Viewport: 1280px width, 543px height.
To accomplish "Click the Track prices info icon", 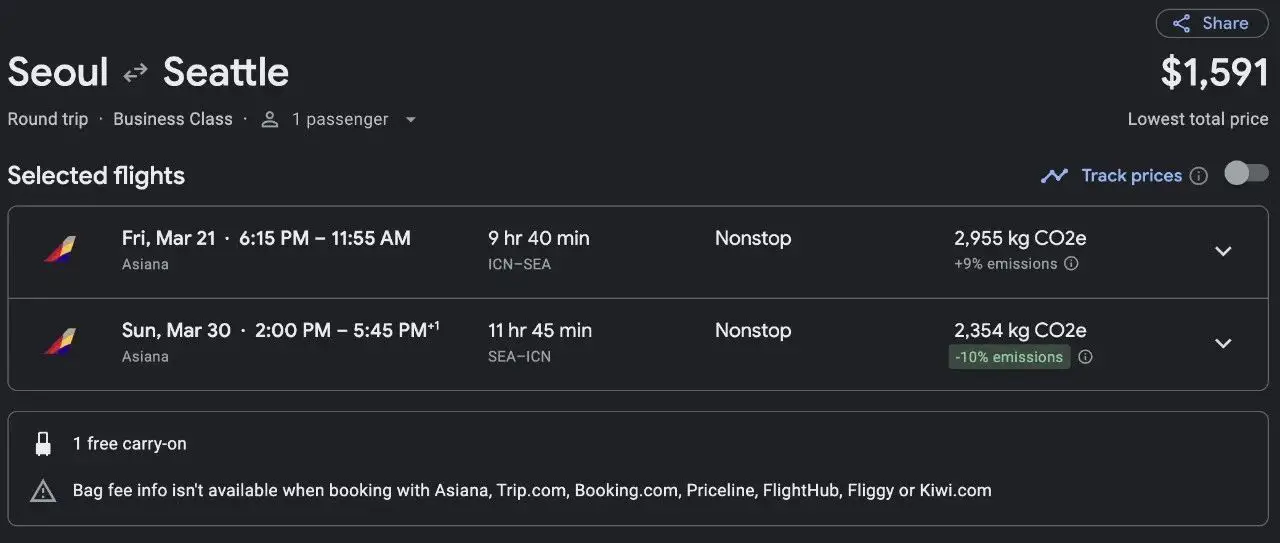I will click(x=1199, y=176).
